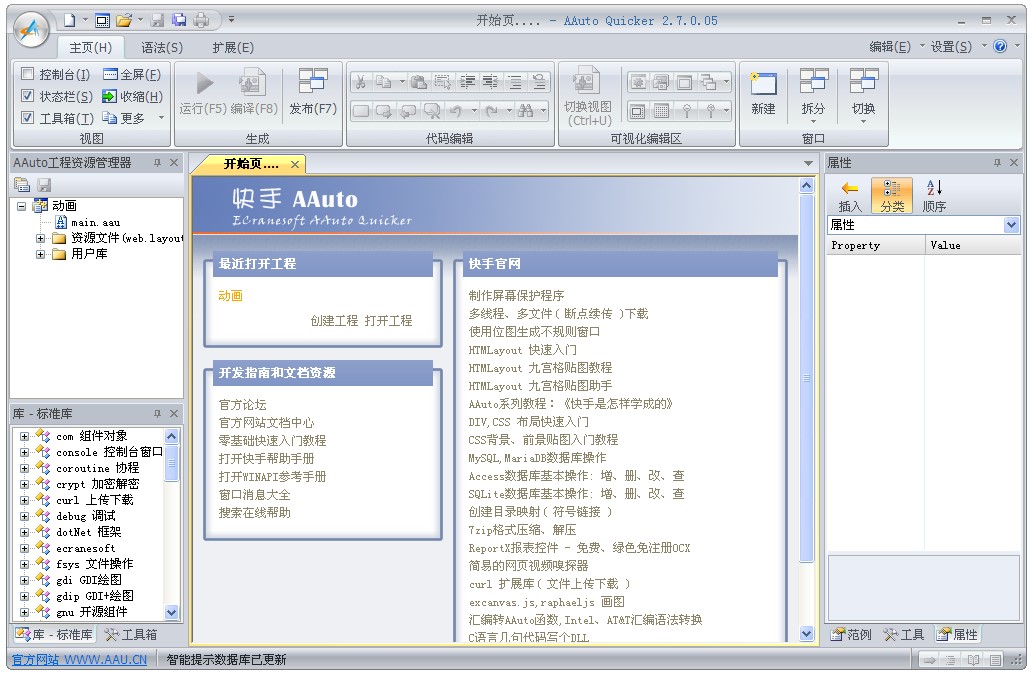Click the new file icon in quick access bar

[69, 20]
